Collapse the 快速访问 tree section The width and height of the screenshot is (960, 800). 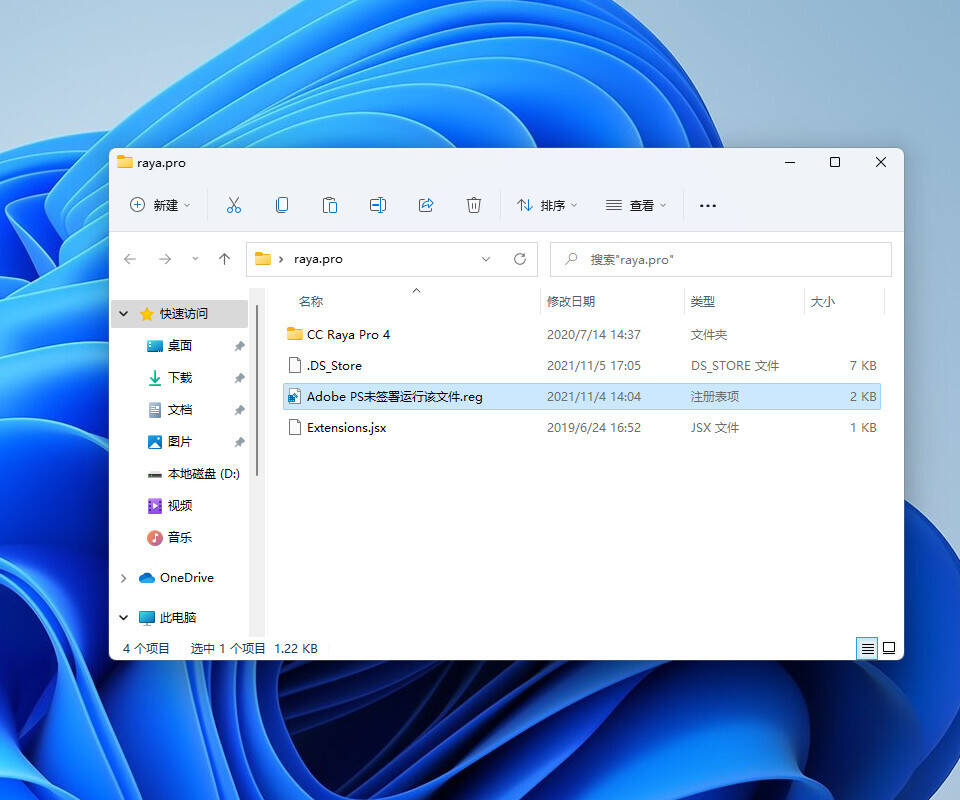click(124, 314)
